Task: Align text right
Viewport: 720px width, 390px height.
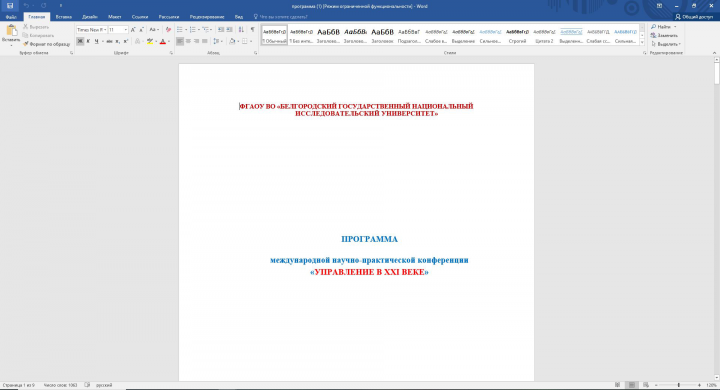Action: point(196,41)
